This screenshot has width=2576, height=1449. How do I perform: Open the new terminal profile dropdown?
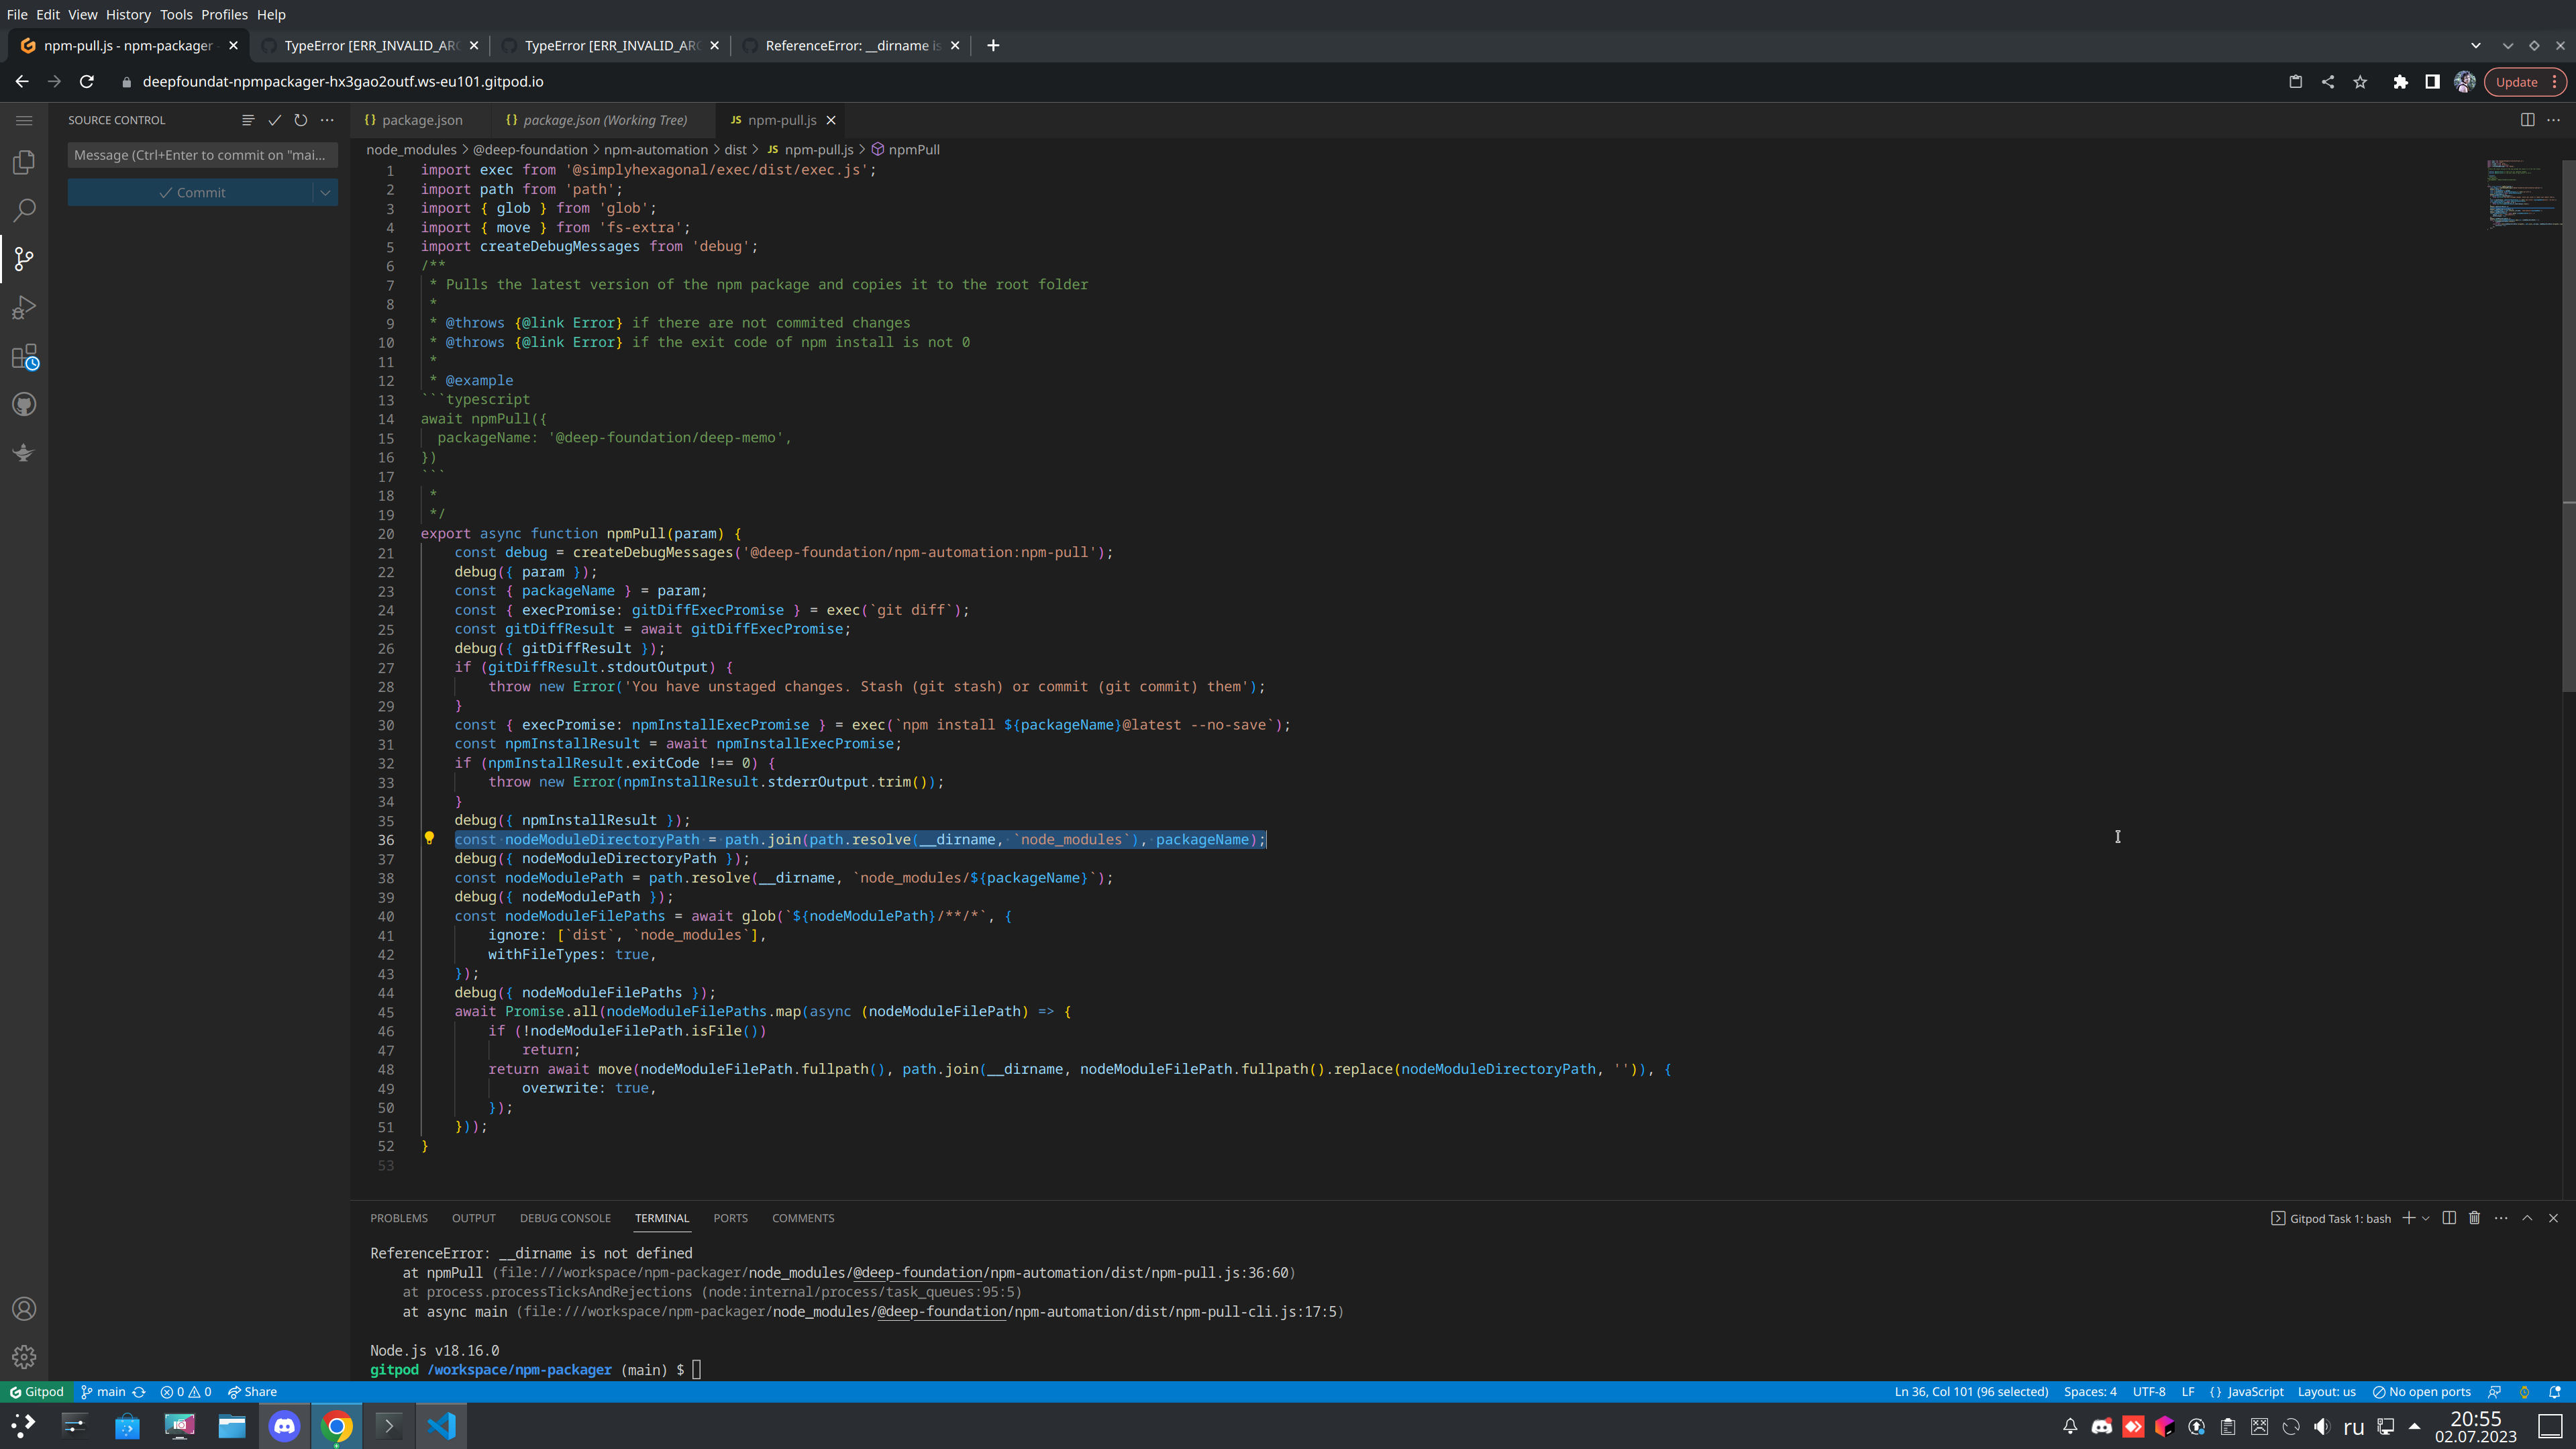2426,1218
